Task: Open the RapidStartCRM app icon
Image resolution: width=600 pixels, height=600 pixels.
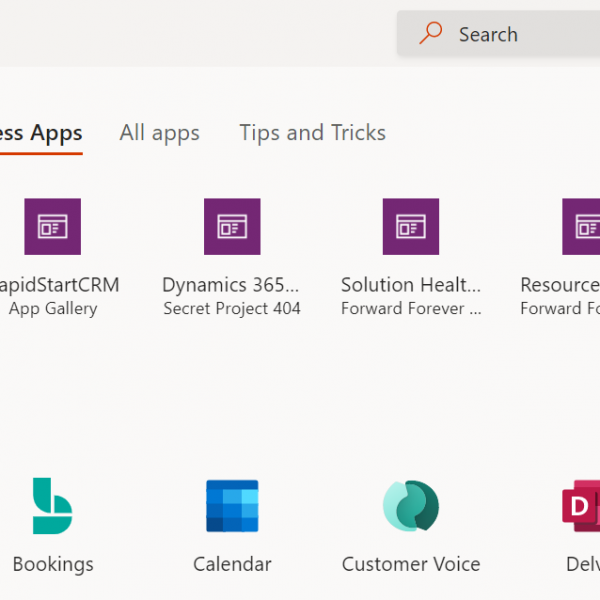Action: (52, 227)
